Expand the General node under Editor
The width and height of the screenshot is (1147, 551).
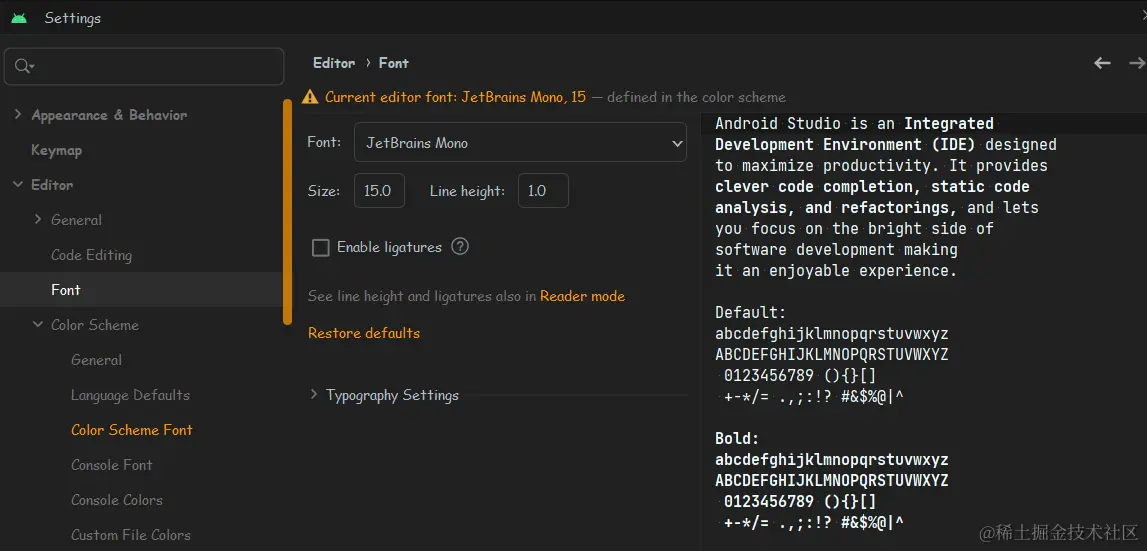click(x=38, y=220)
